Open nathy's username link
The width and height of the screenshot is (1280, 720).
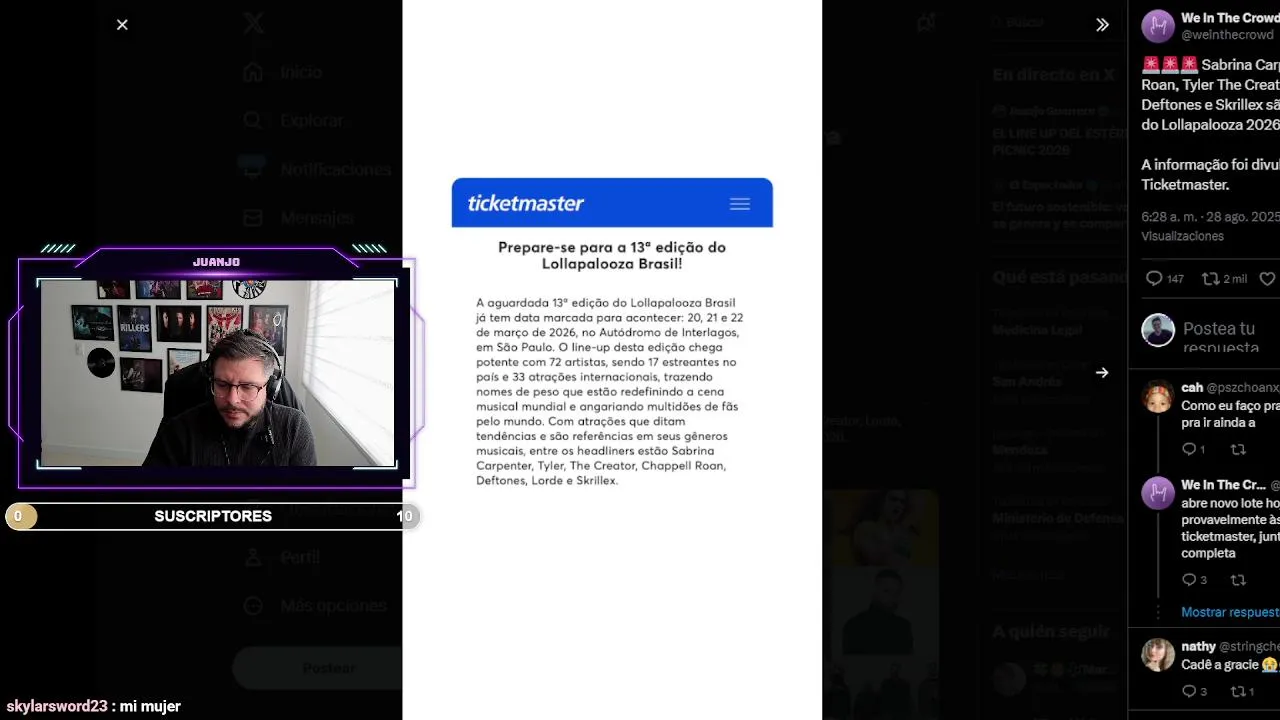pos(1198,646)
